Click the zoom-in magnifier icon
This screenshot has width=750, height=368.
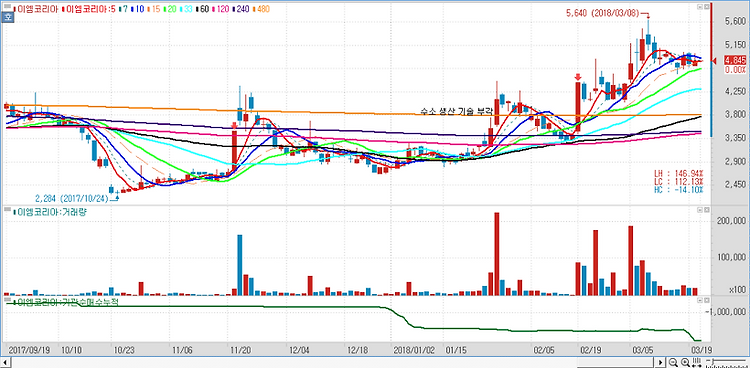tap(685, 362)
